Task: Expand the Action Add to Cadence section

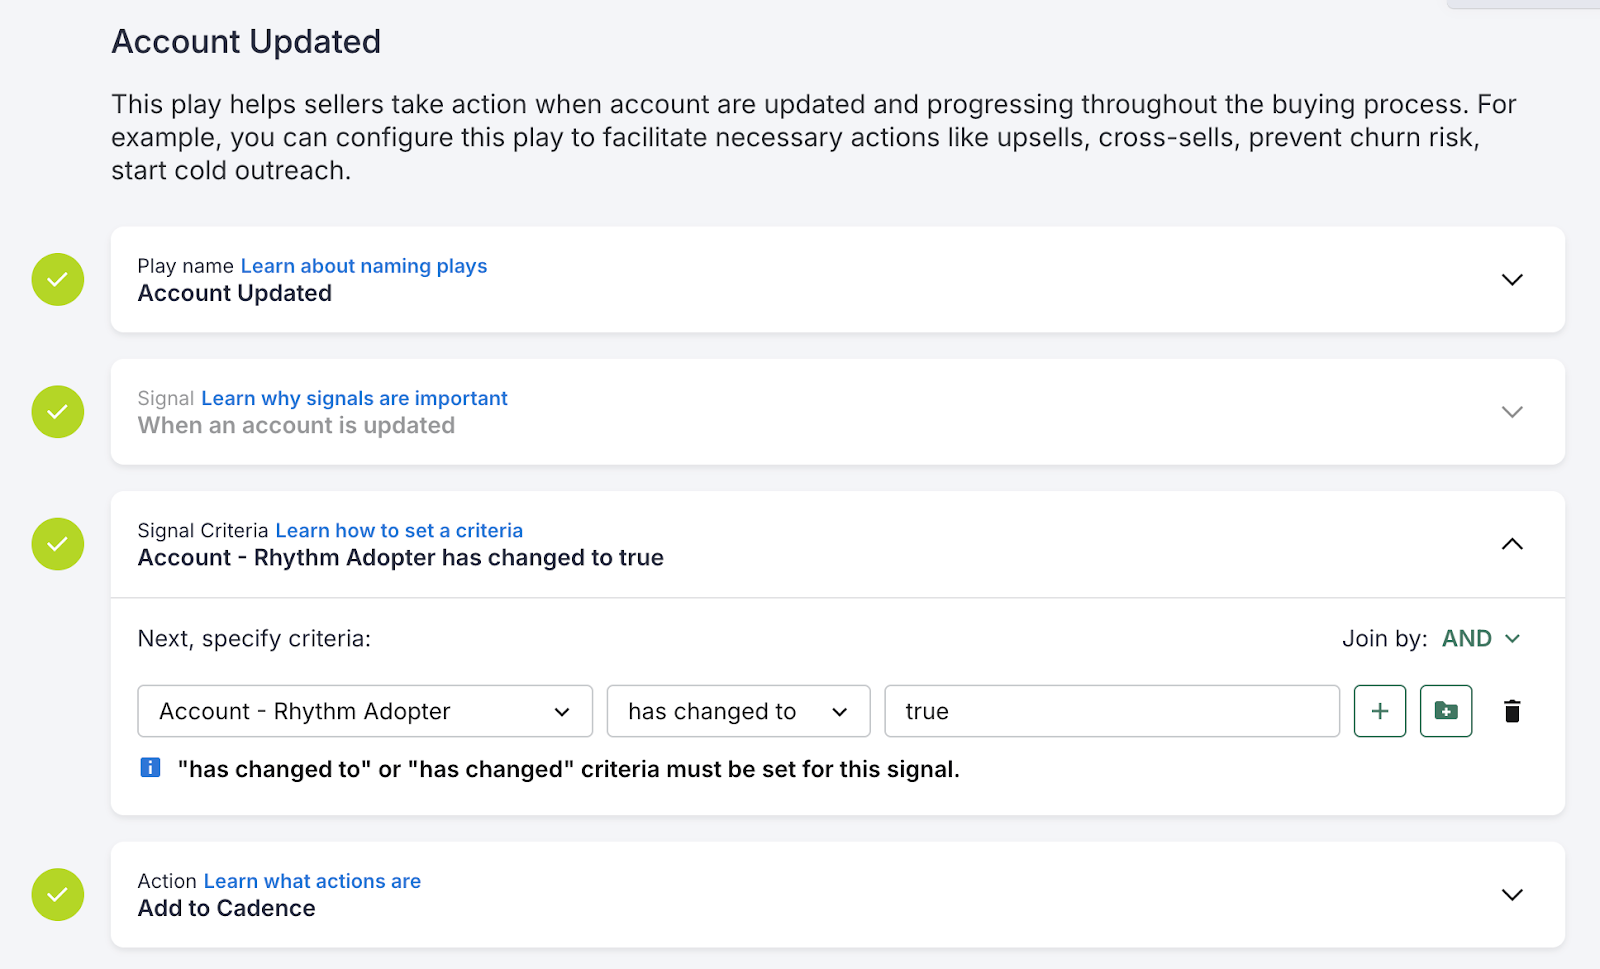Action: coord(1512,895)
